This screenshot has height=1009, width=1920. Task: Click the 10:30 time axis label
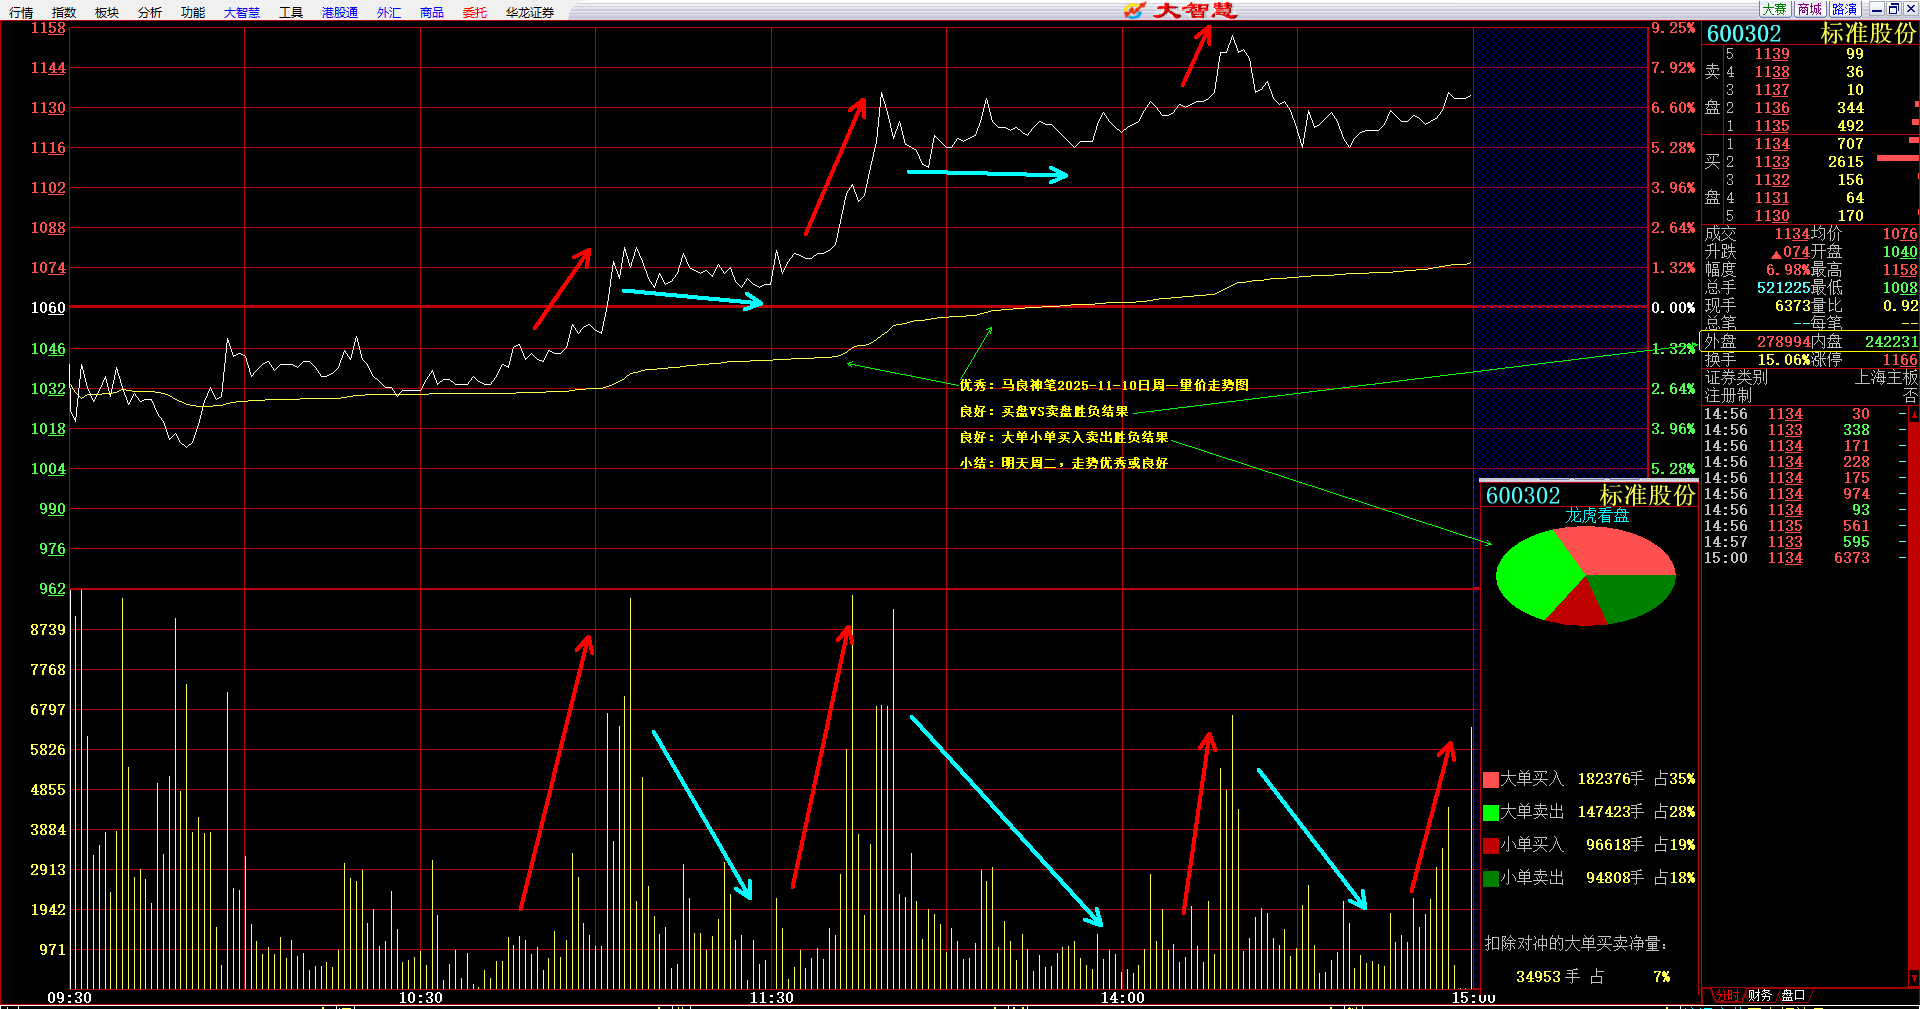click(421, 998)
